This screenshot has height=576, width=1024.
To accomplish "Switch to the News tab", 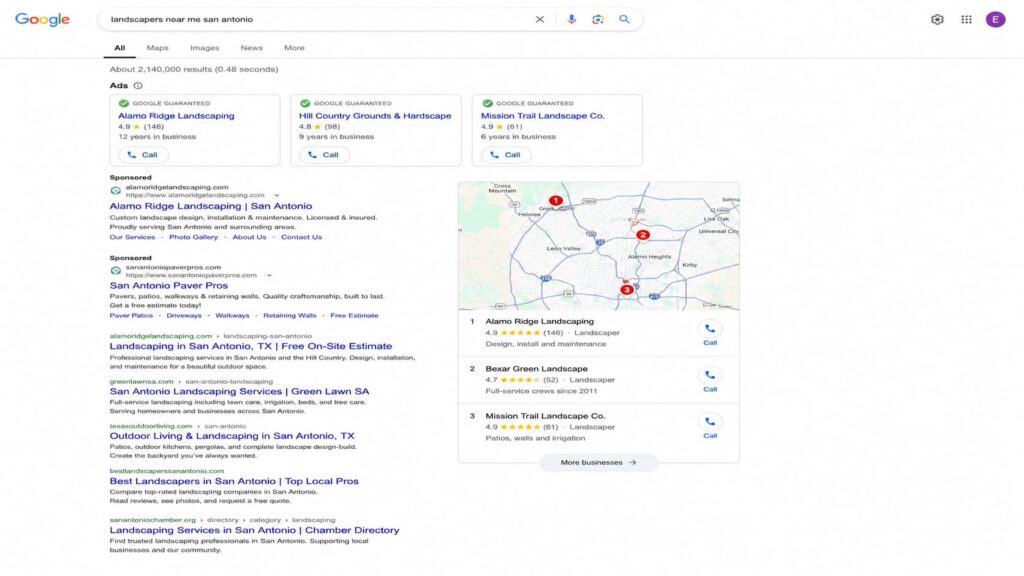I will coord(251,48).
